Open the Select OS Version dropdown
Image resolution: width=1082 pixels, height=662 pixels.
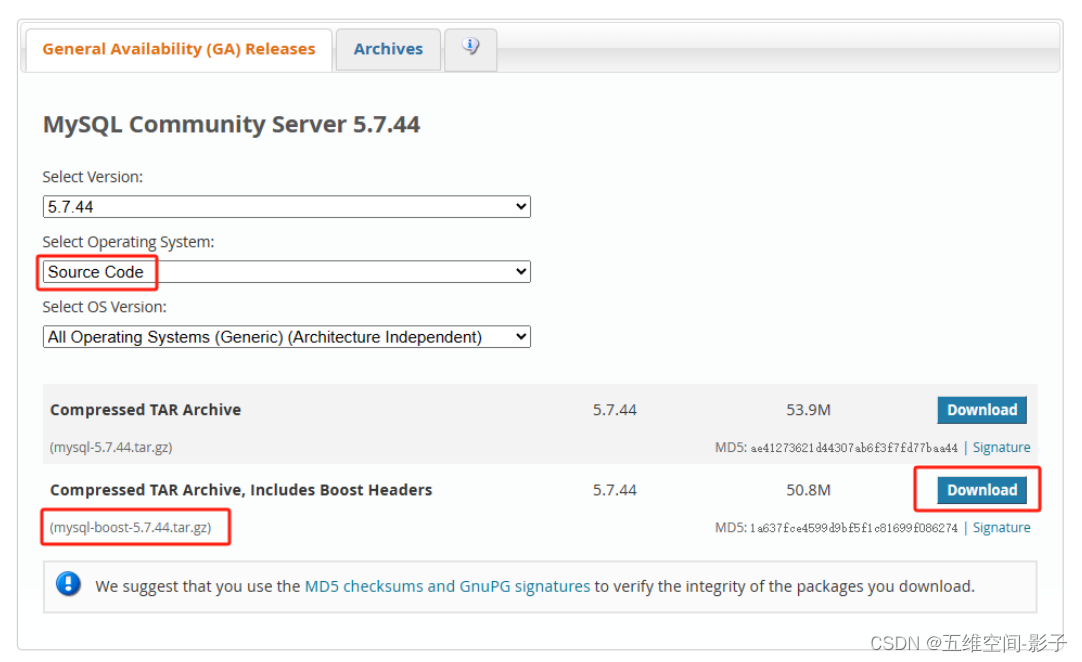tap(286, 337)
